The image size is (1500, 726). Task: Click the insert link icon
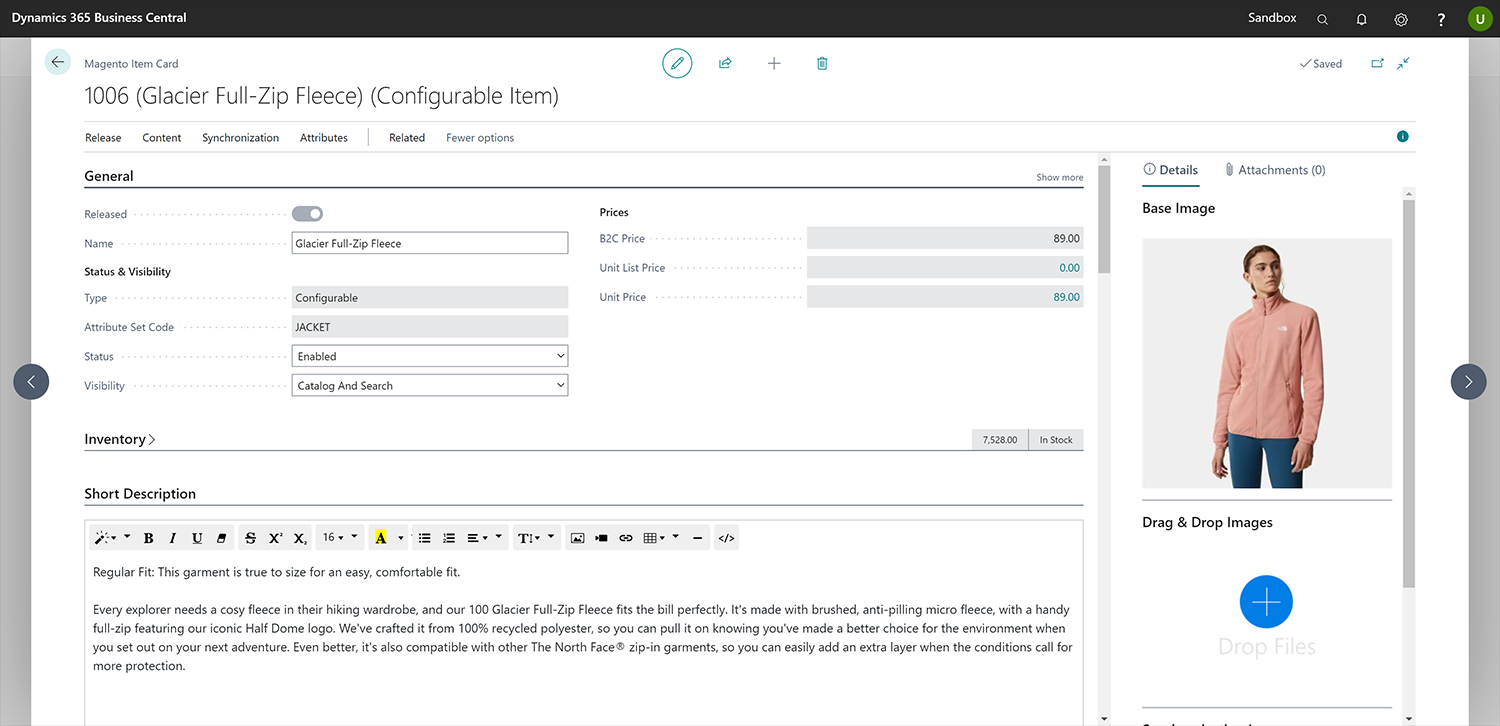(626, 538)
